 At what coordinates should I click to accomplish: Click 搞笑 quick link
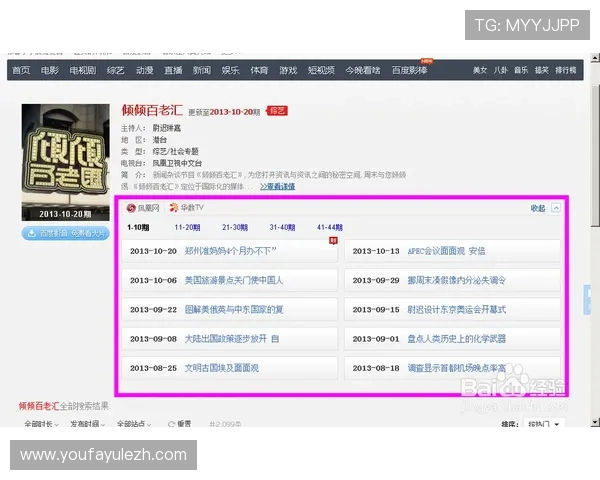[542, 70]
